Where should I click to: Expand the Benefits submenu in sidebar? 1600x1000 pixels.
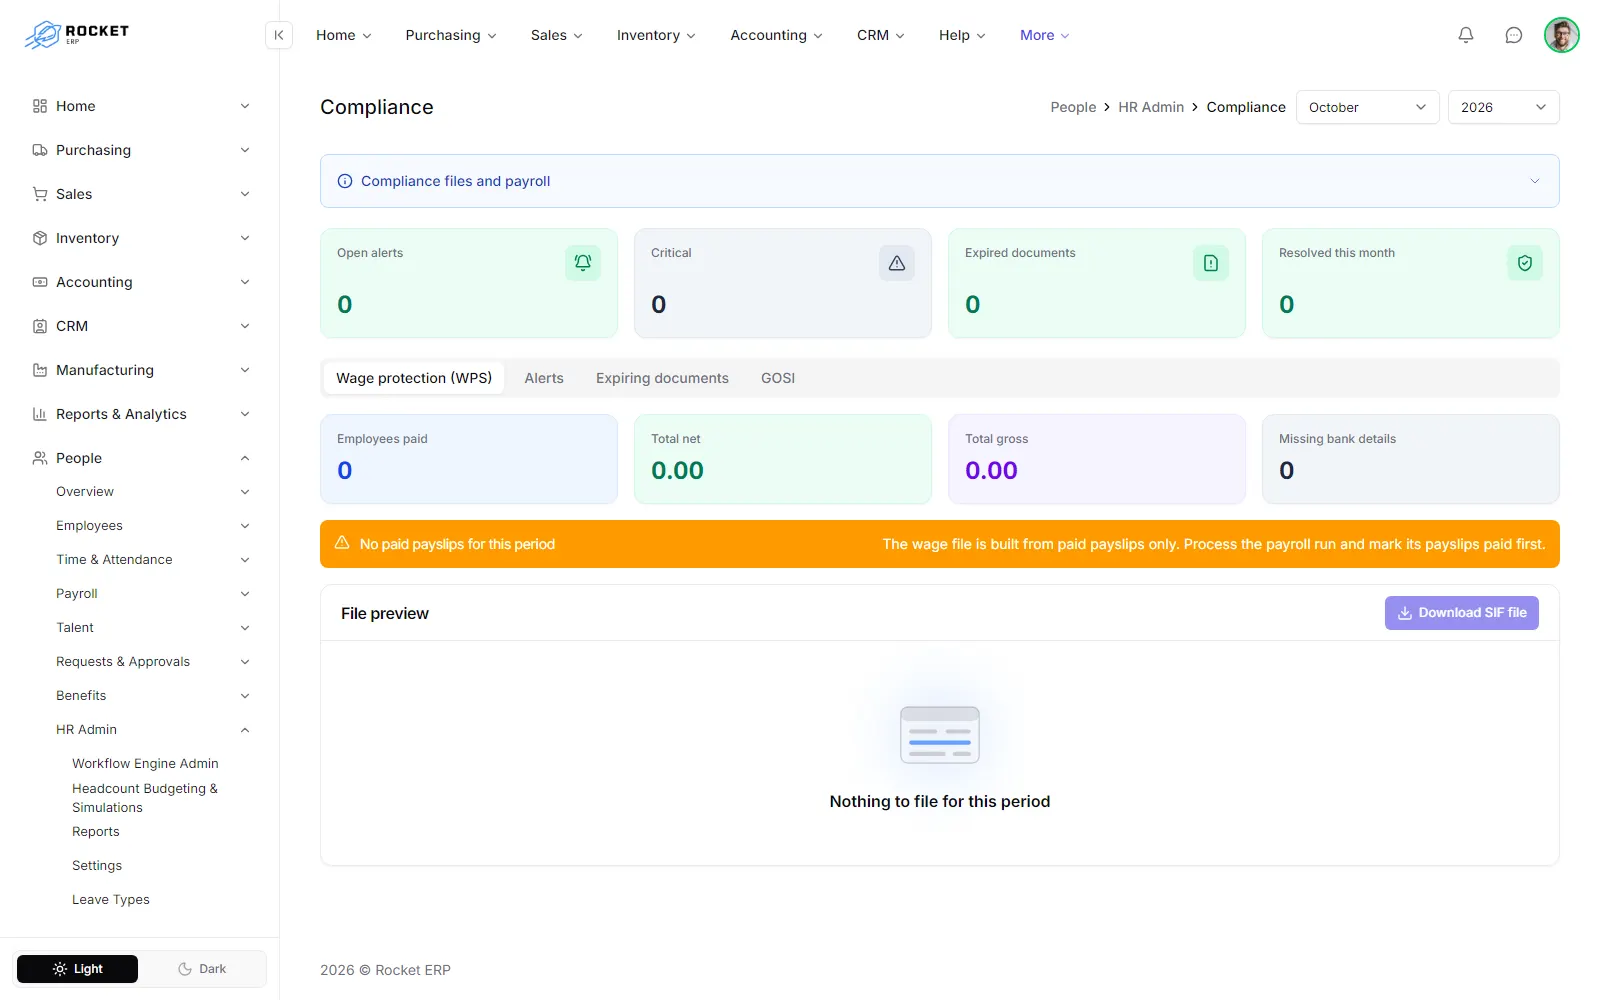pos(152,696)
